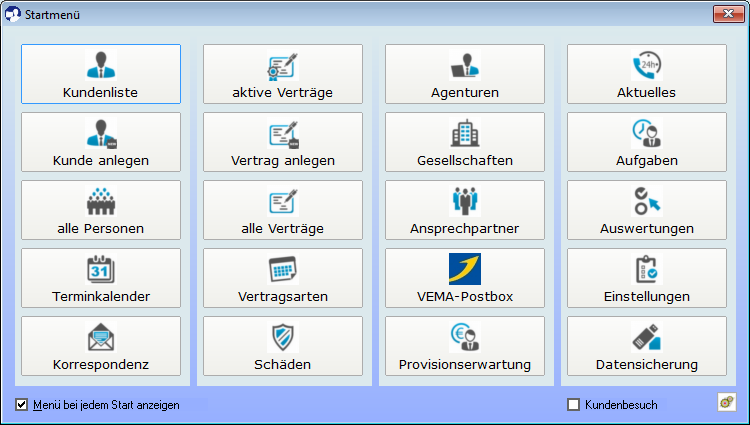Open Provisionserwartung
The image size is (750, 425).
(x=465, y=346)
